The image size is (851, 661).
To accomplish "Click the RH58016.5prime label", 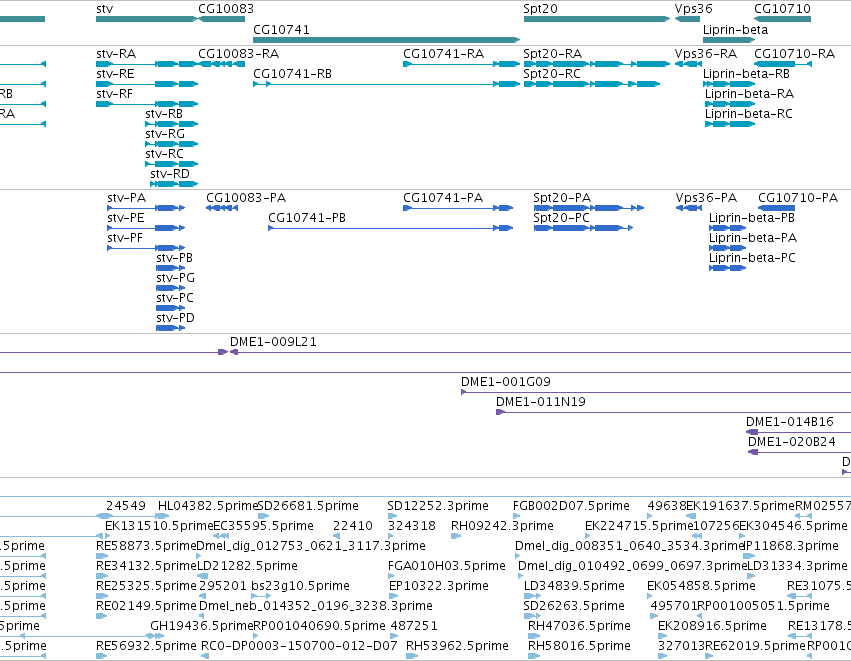I will tap(579, 646).
